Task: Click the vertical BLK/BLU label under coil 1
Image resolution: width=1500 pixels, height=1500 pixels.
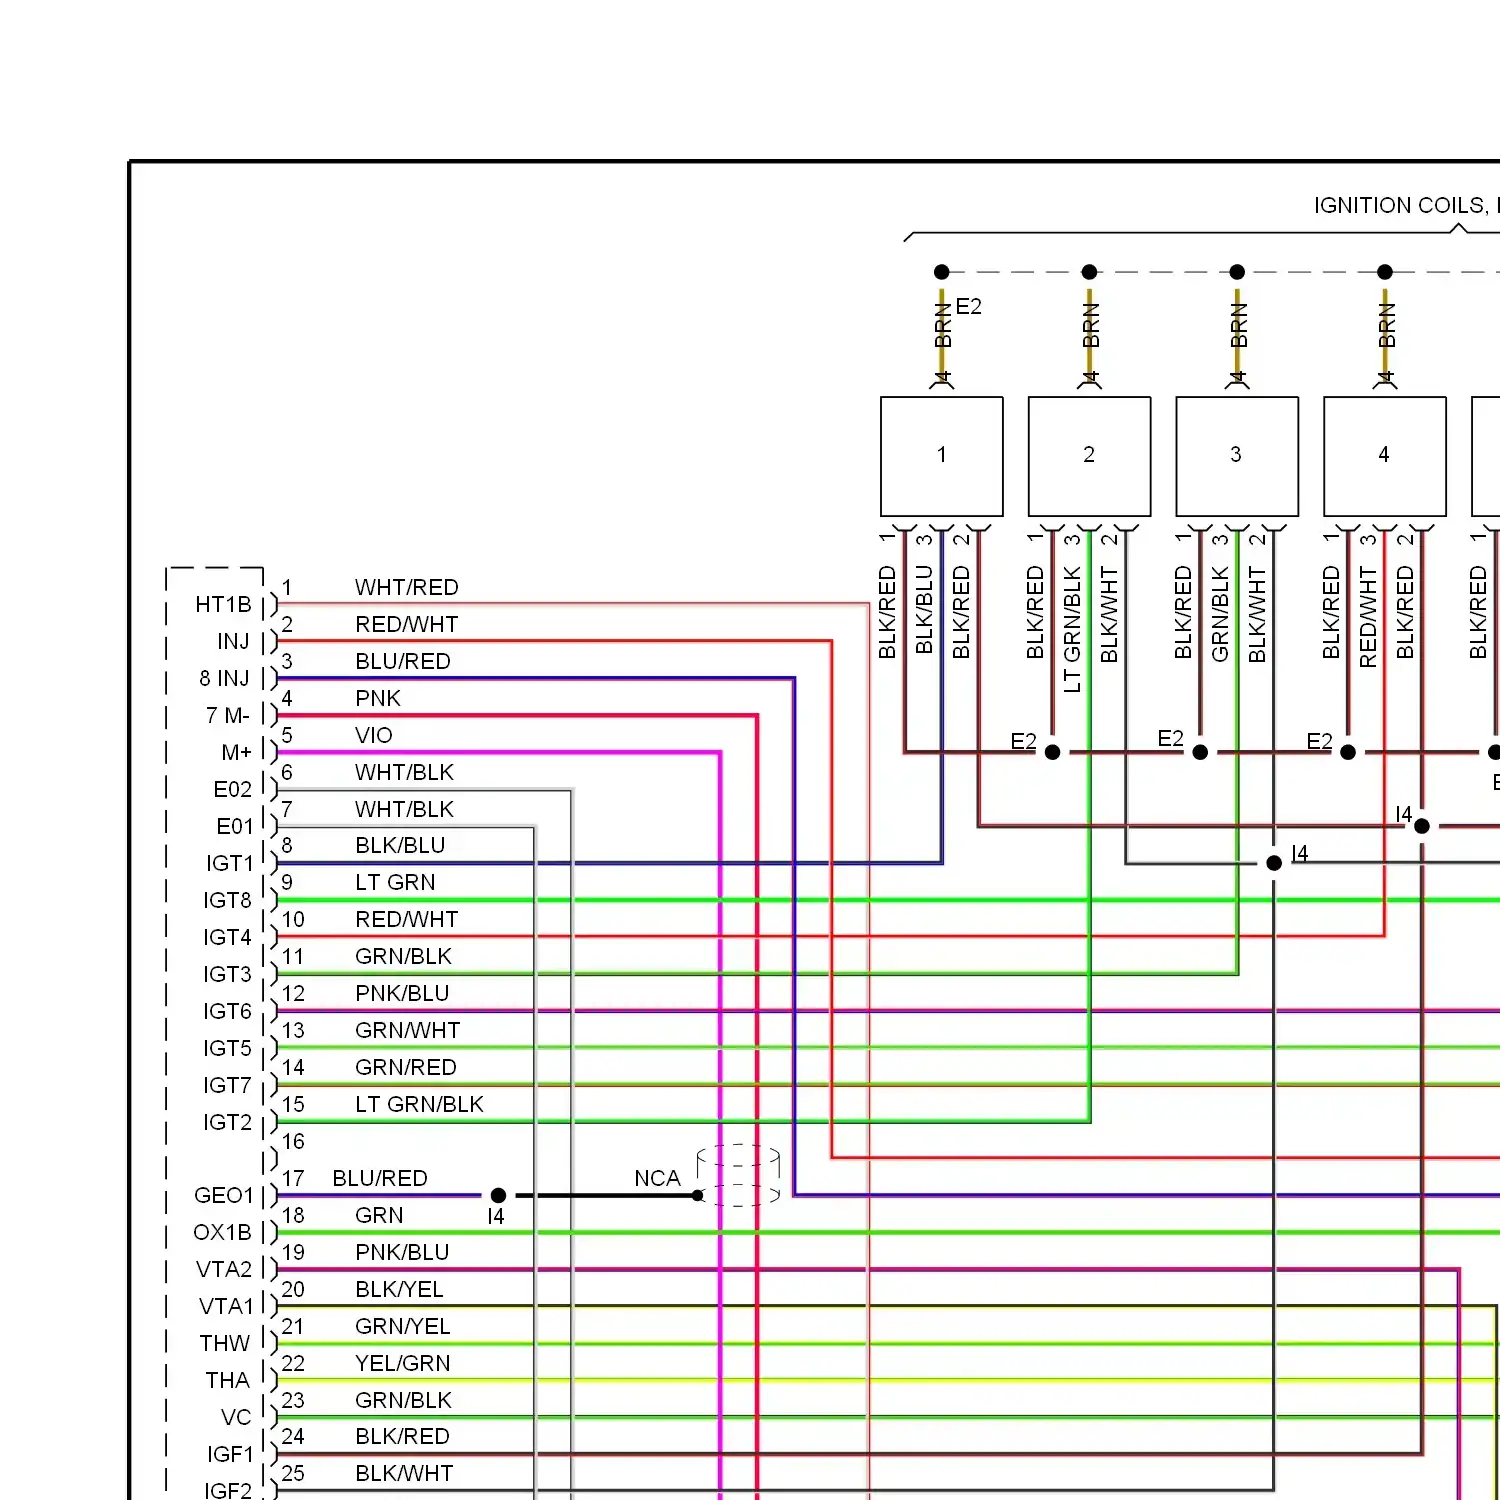Action: click(924, 610)
